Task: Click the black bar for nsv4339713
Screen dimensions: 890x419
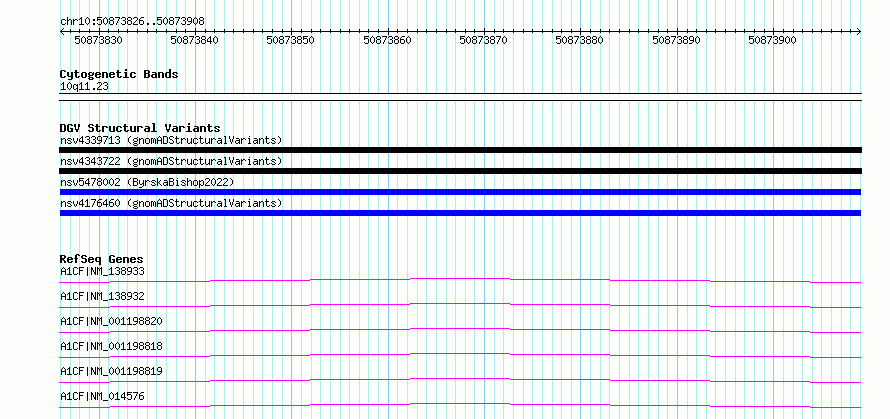Action: point(460,150)
